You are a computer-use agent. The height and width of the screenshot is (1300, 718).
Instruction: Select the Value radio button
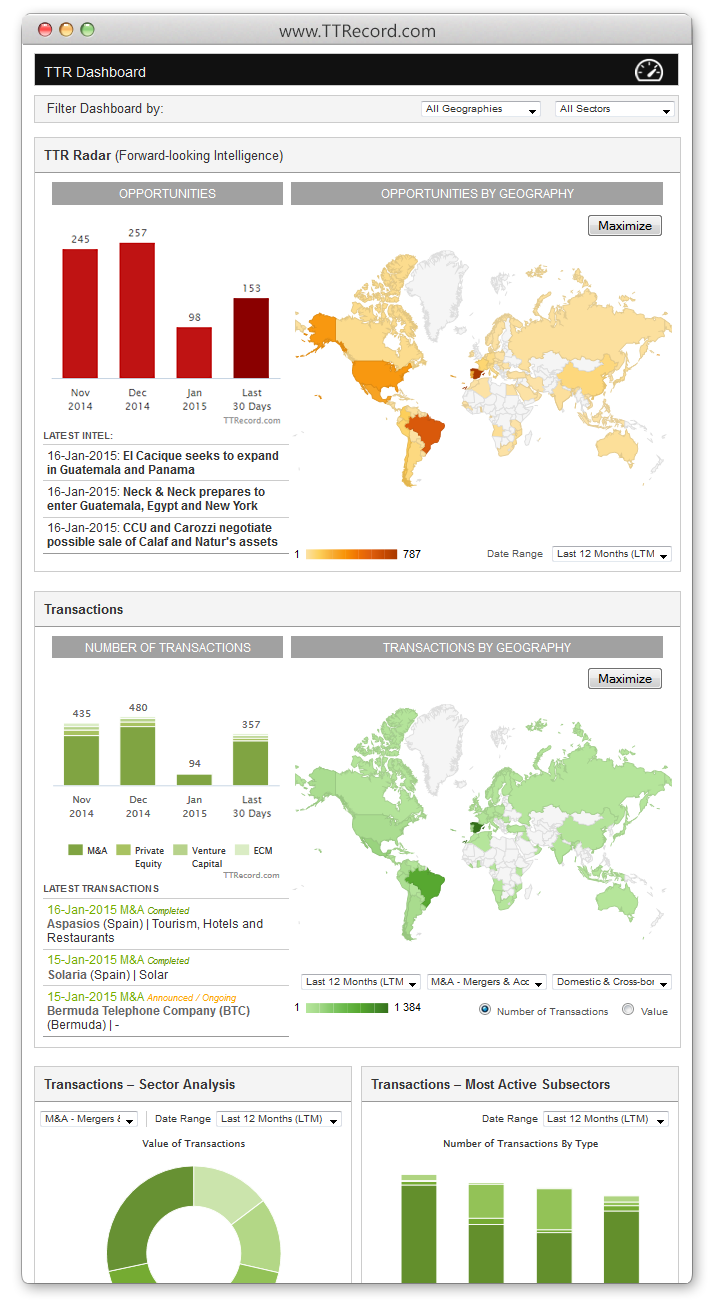(628, 1010)
